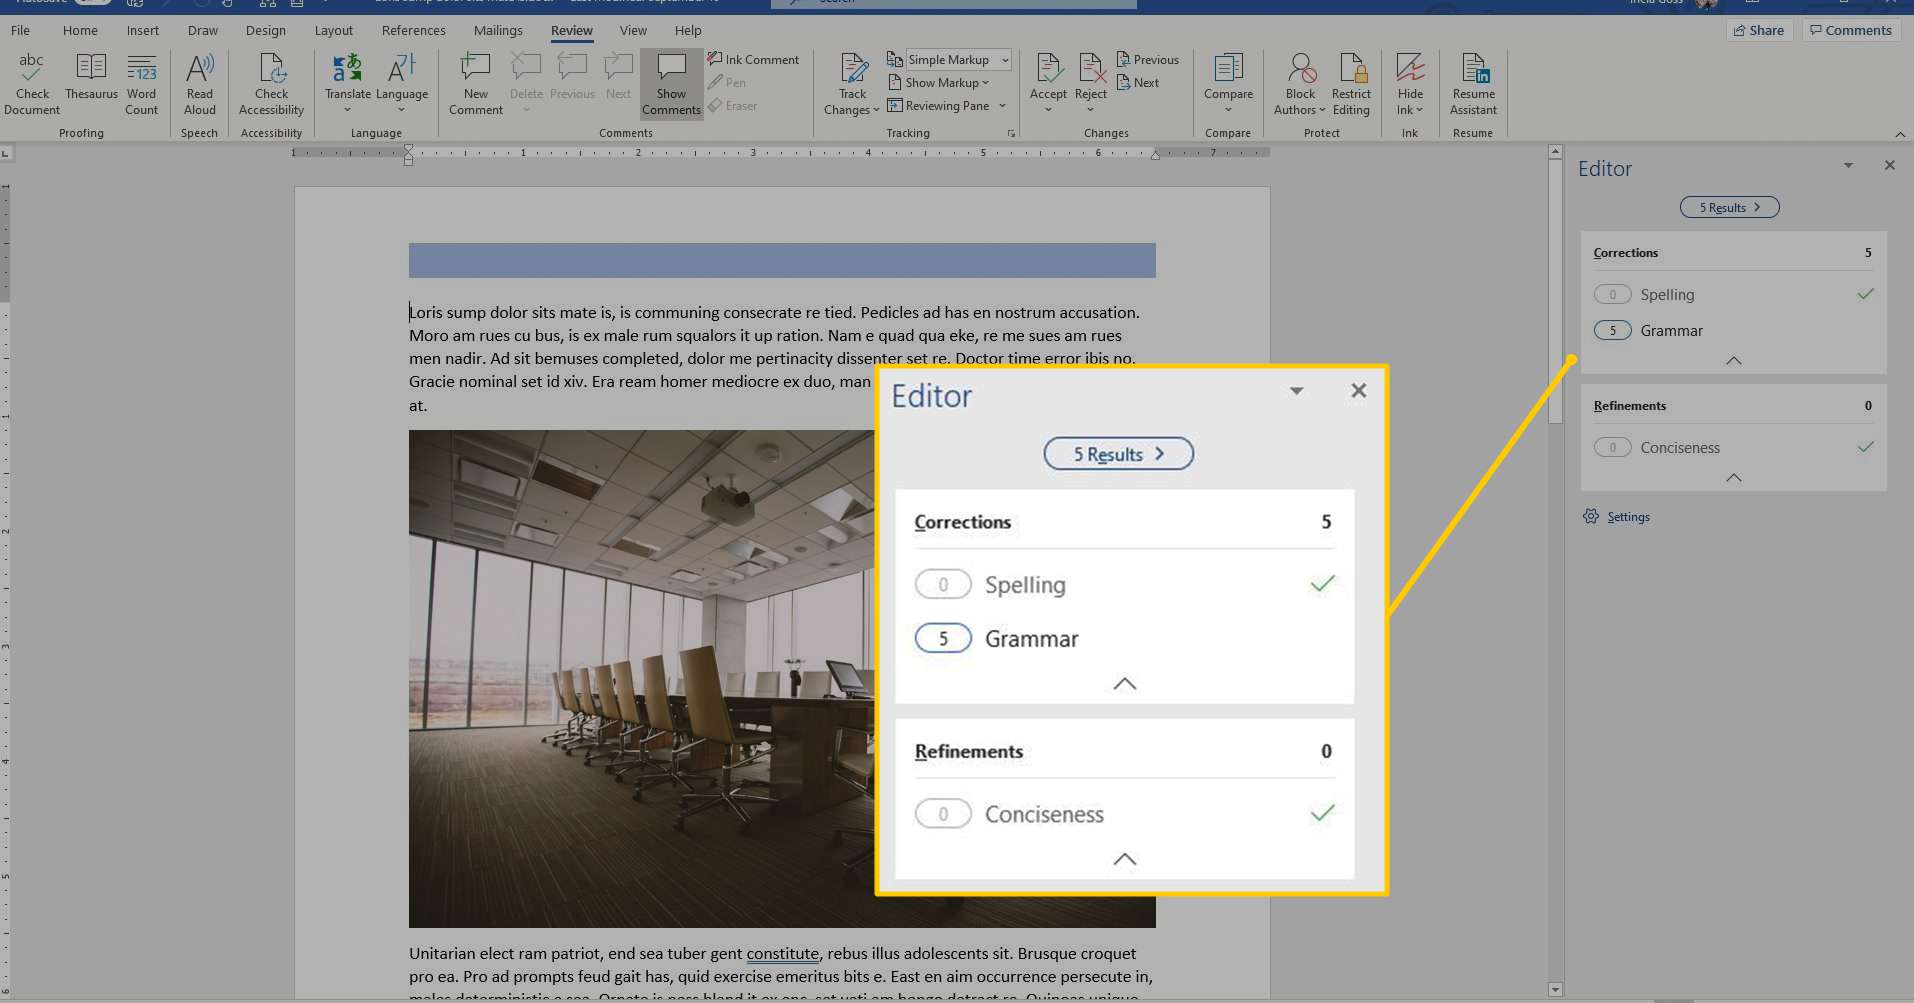Image resolution: width=1914 pixels, height=1003 pixels.
Task: Click the Track Changes icon
Action: (x=853, y=69)
